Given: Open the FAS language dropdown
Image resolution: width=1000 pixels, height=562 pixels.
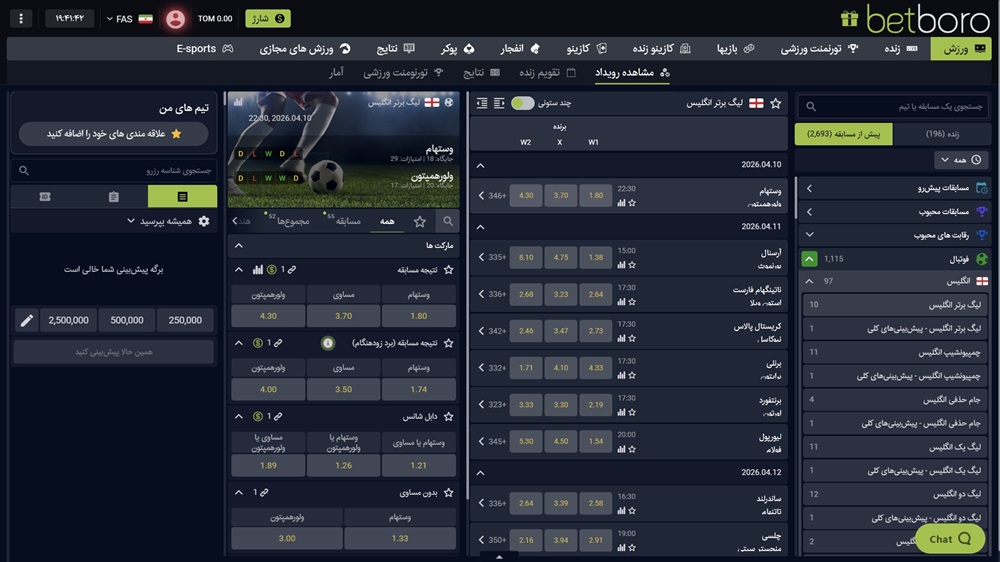Looking at the screenshot, I should (129, 18).
